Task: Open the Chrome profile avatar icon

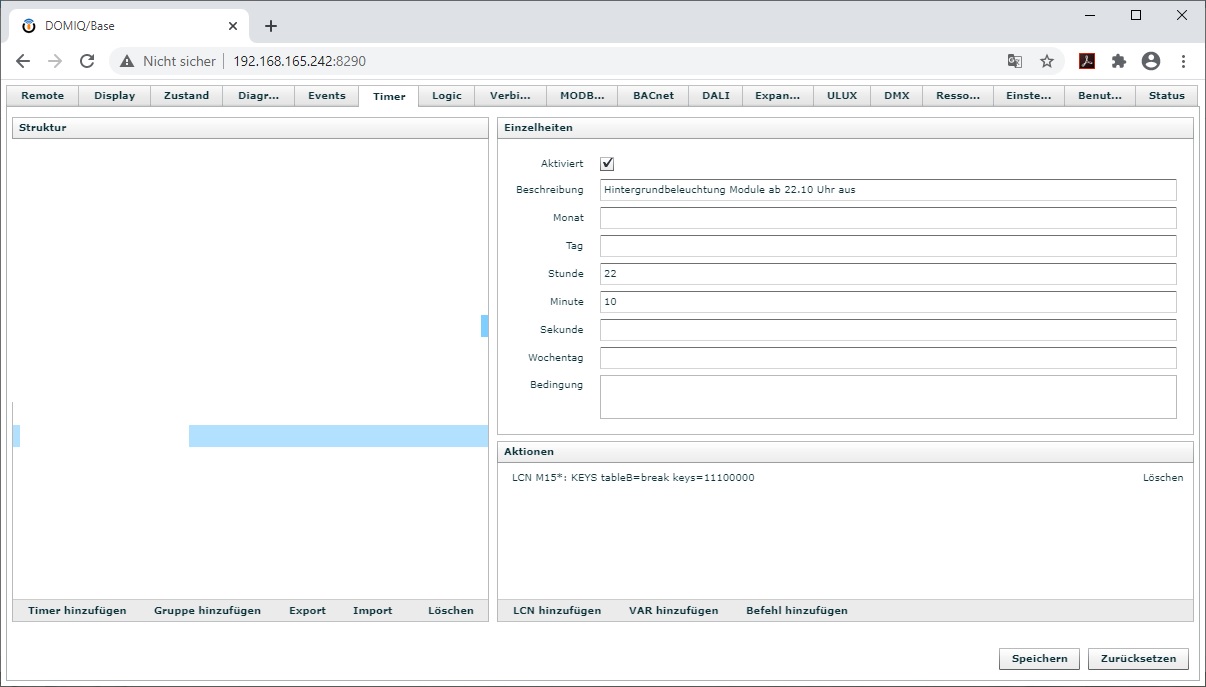Action: point(1151,61)
